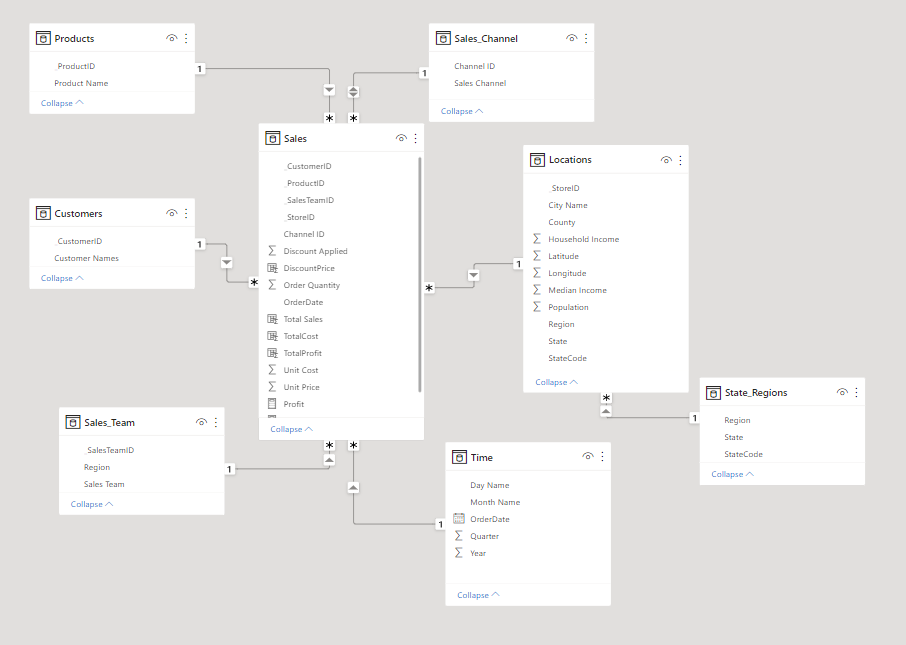Screen dimensions: 906x645
Task: Select the Order Quantity field in Sales
Action: click(311, 285)
